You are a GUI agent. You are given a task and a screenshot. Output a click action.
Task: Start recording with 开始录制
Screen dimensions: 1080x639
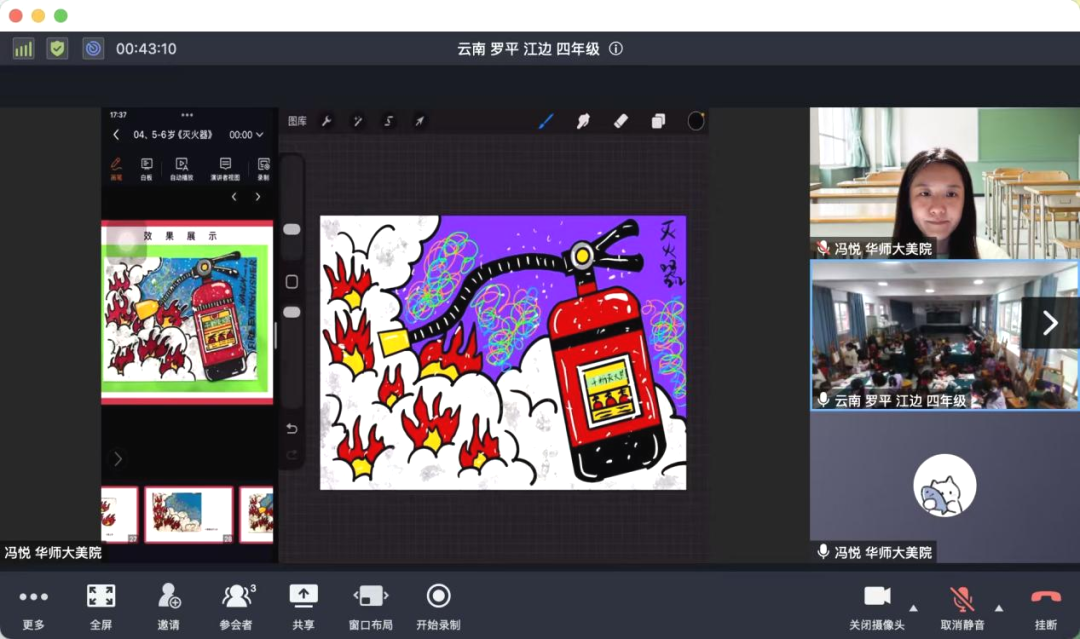pyautogui.click(x=438, y=597)
